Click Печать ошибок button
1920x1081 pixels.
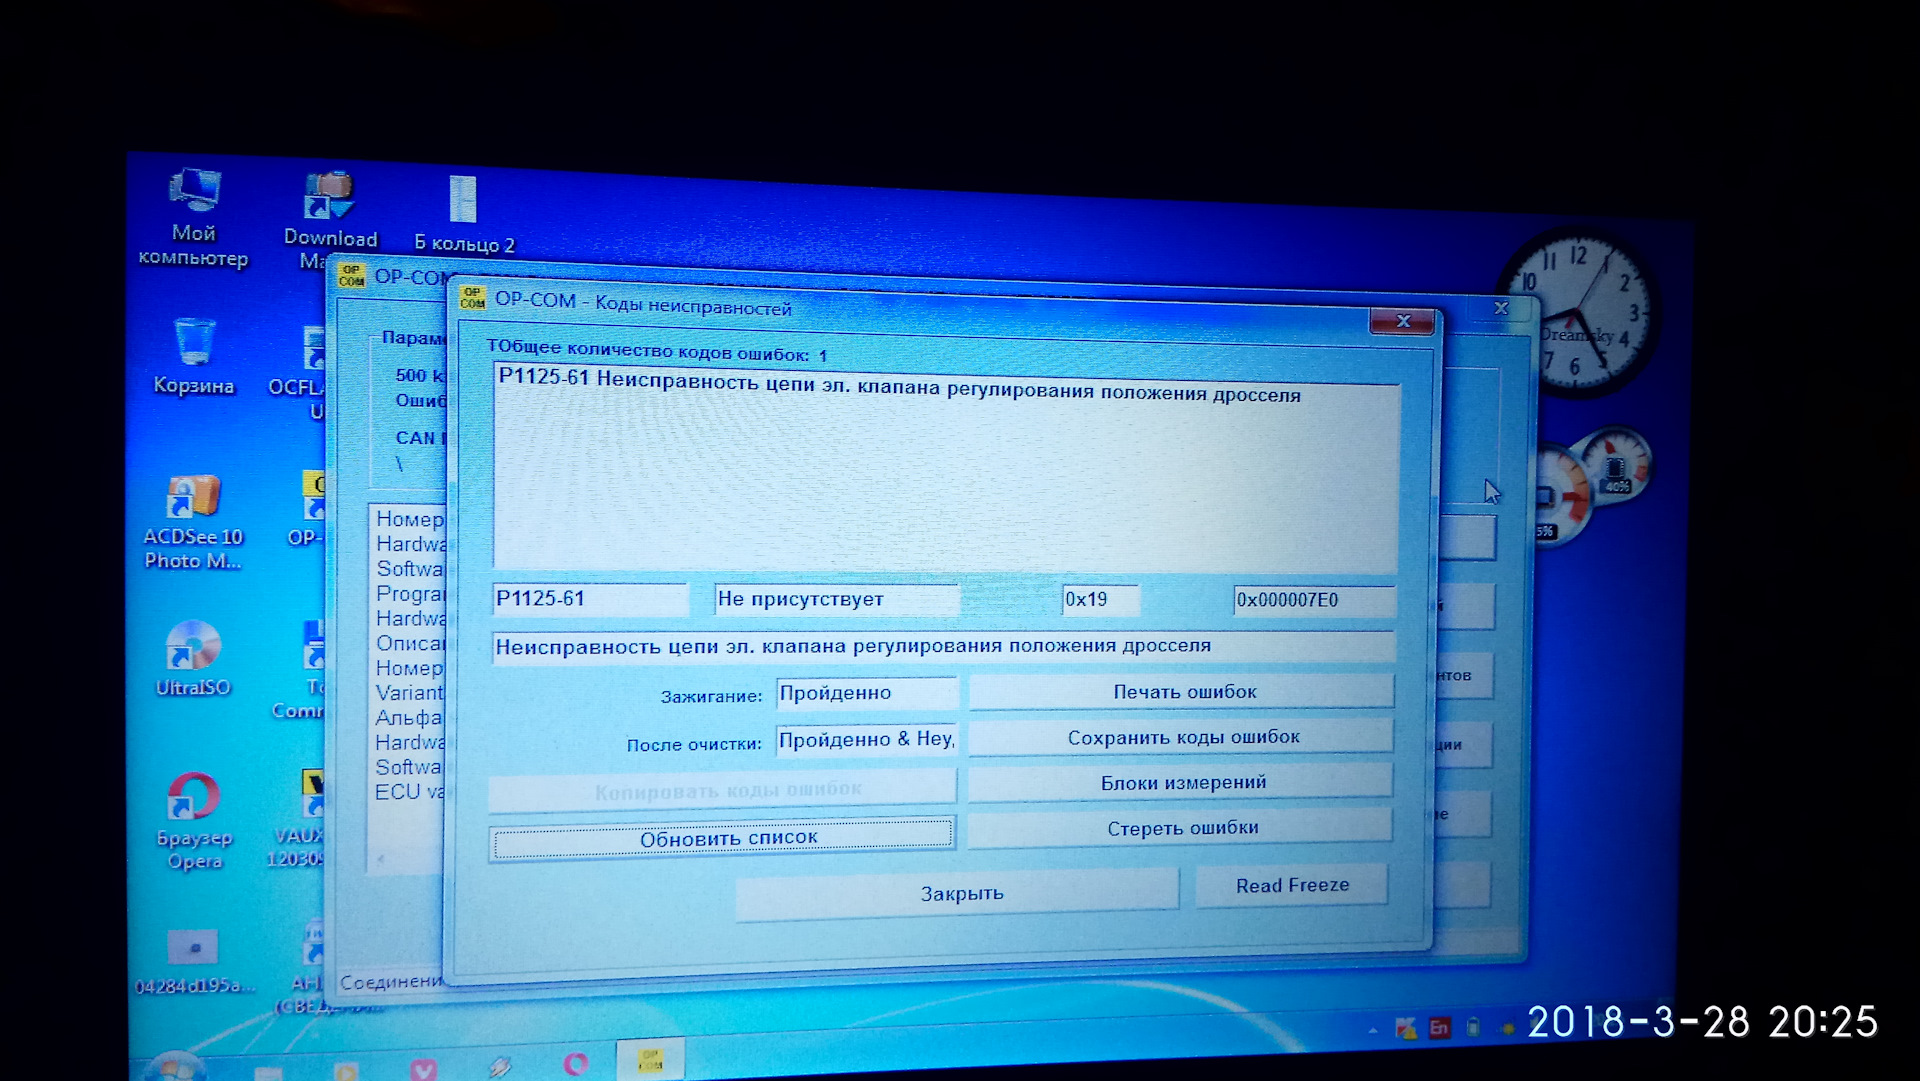[1183, 692]
